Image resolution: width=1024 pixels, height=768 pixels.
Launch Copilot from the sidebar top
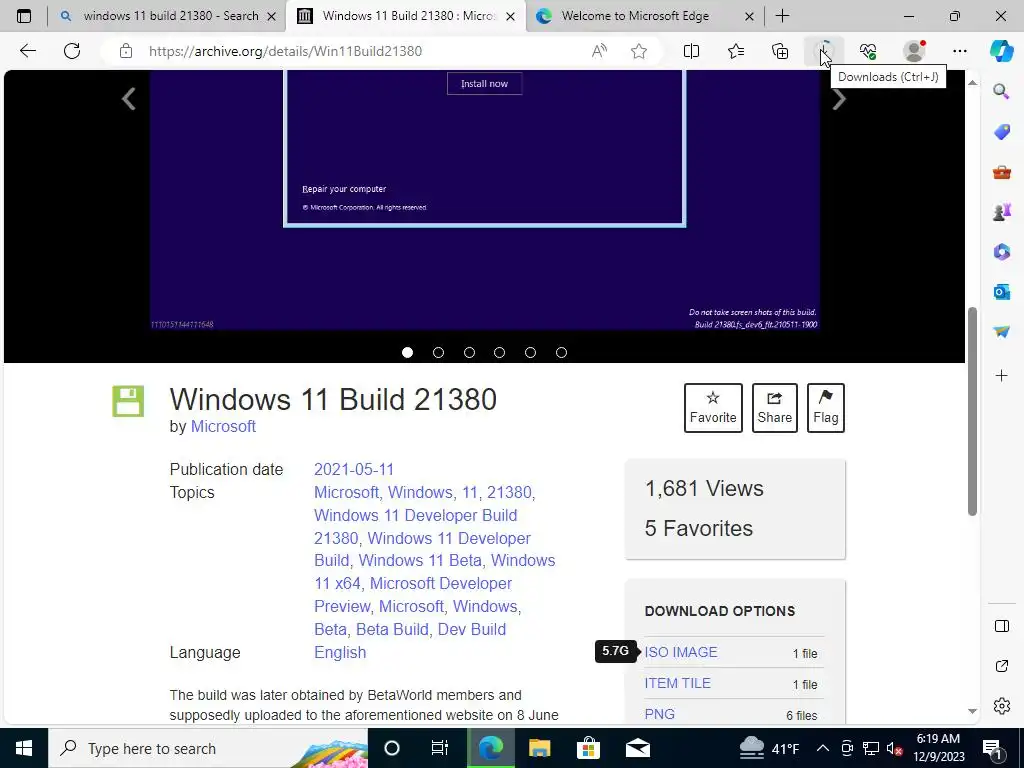click(1001, 51)
